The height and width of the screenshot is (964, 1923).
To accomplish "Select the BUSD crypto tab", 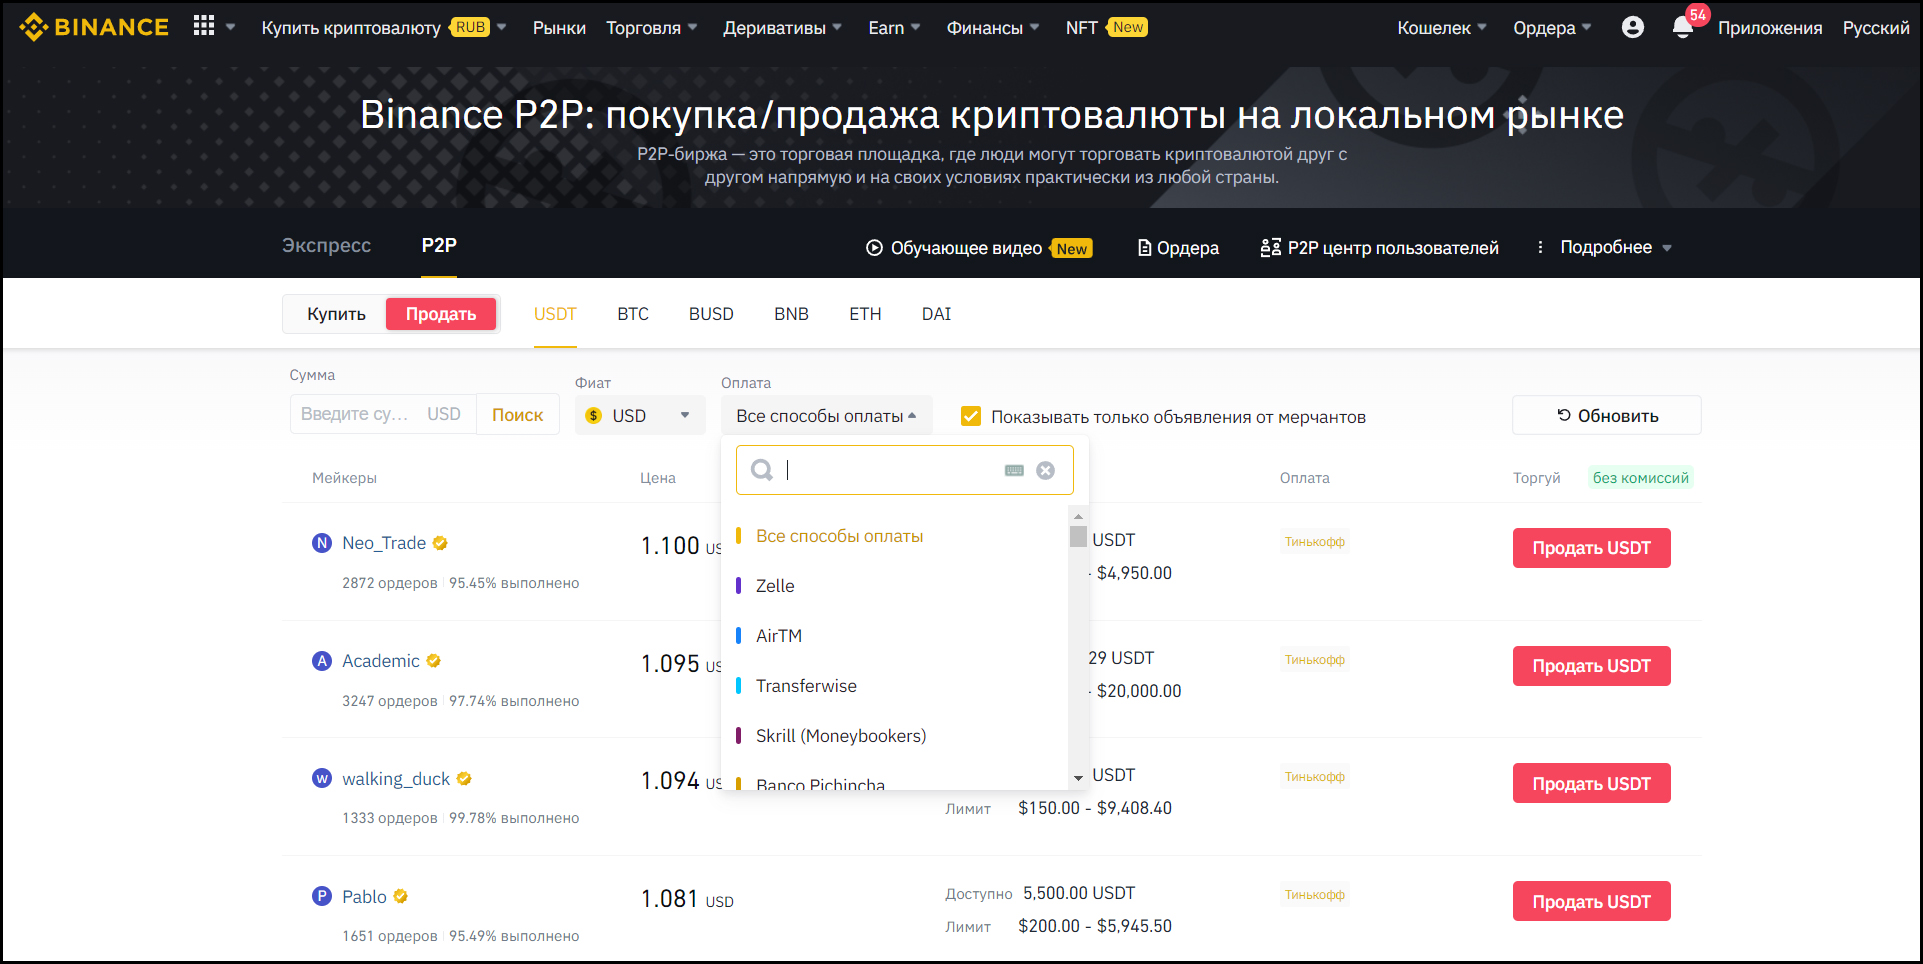I will [x=711, y=314].
